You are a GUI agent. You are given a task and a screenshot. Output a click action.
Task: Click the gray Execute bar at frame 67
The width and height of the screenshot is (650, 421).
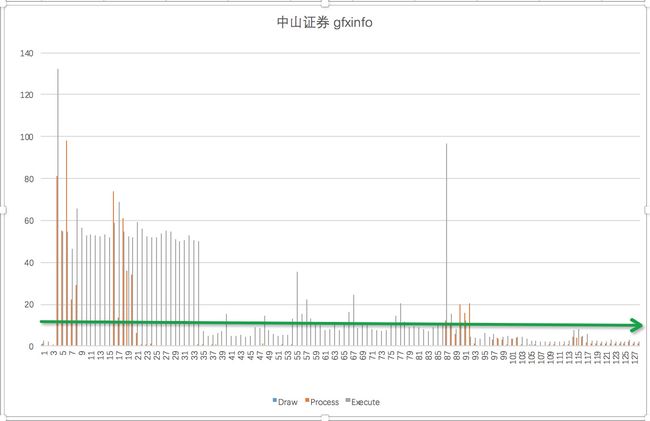(354, 320)
